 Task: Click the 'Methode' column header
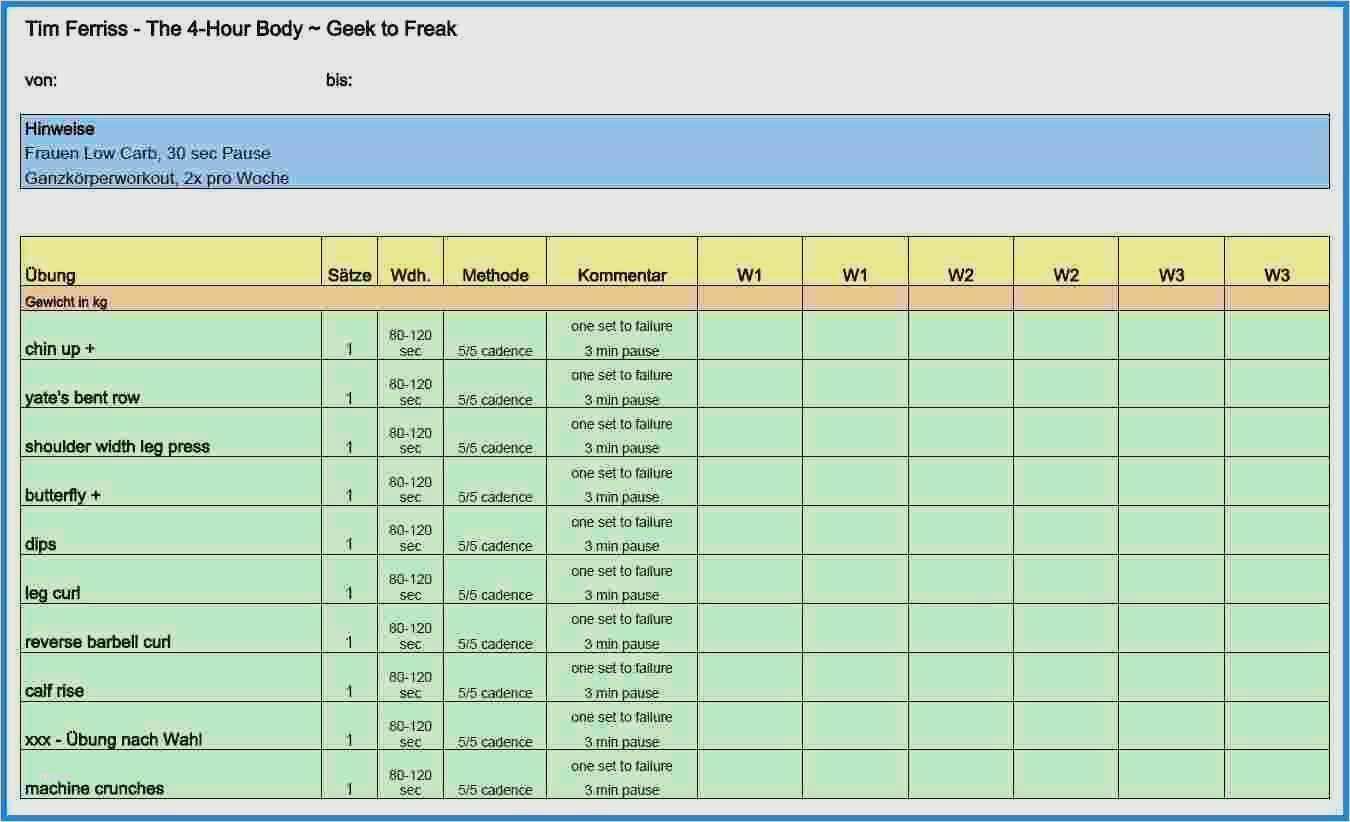[x=495, y=275]
